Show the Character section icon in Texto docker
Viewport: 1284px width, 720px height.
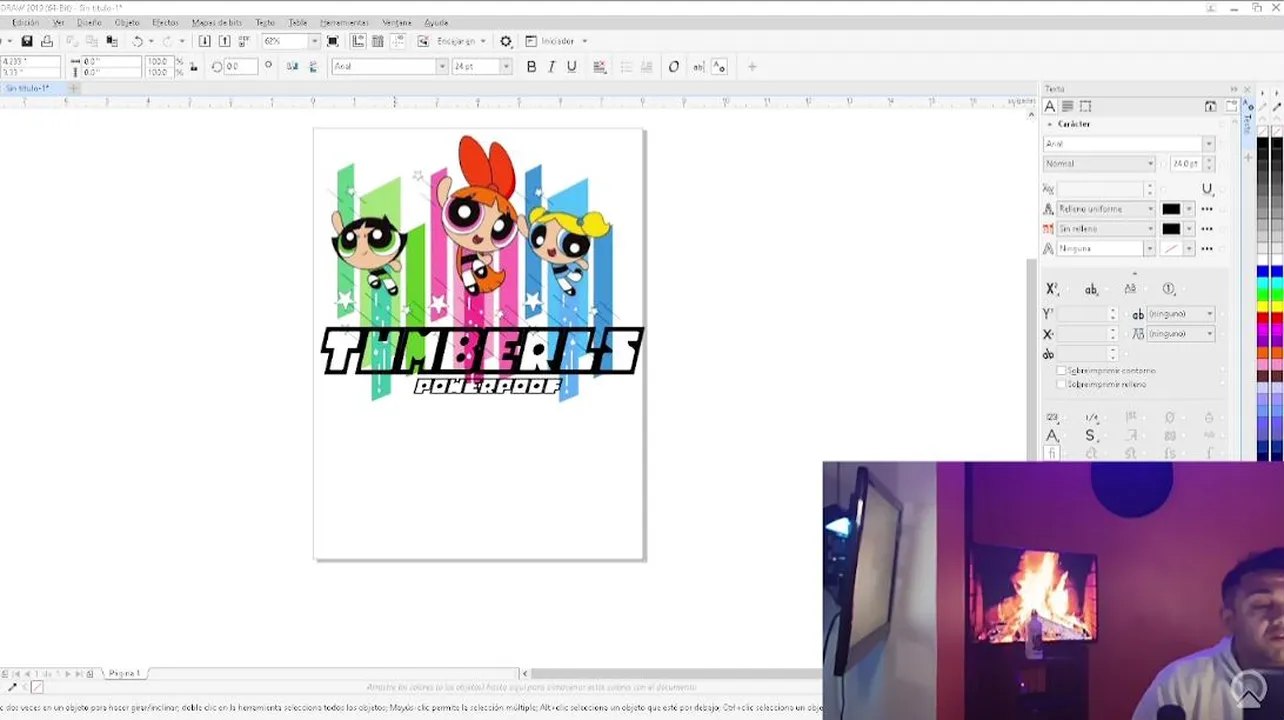click(1050, 106)
